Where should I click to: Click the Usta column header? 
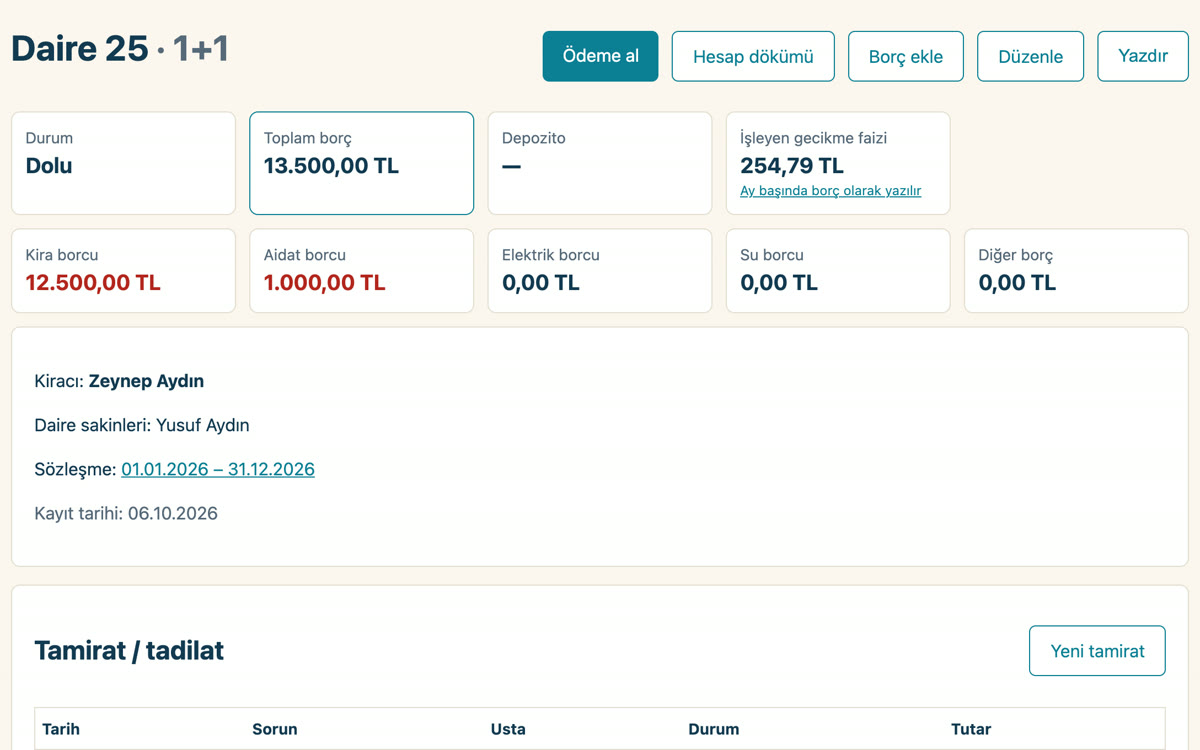coord(508,729)
